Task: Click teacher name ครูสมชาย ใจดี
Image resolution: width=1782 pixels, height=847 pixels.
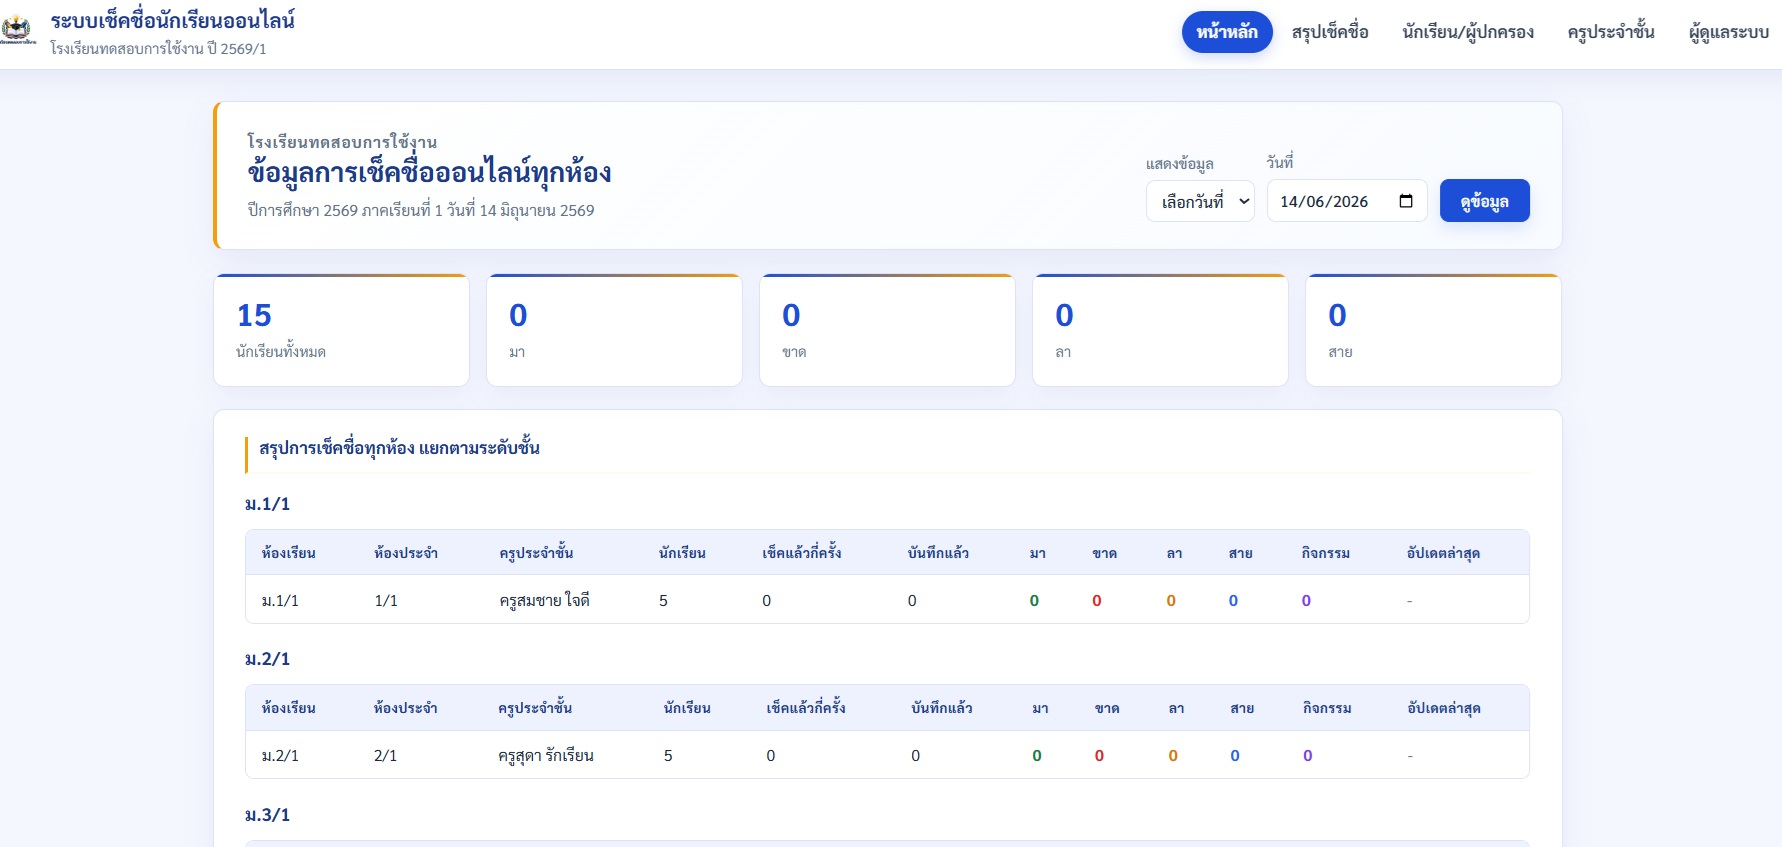Action: tap(544, 601)
